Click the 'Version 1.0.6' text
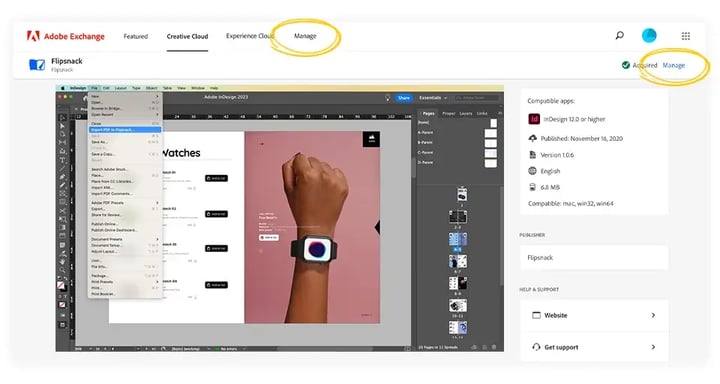This screenshot has width=720, height=384. (557, 155)
